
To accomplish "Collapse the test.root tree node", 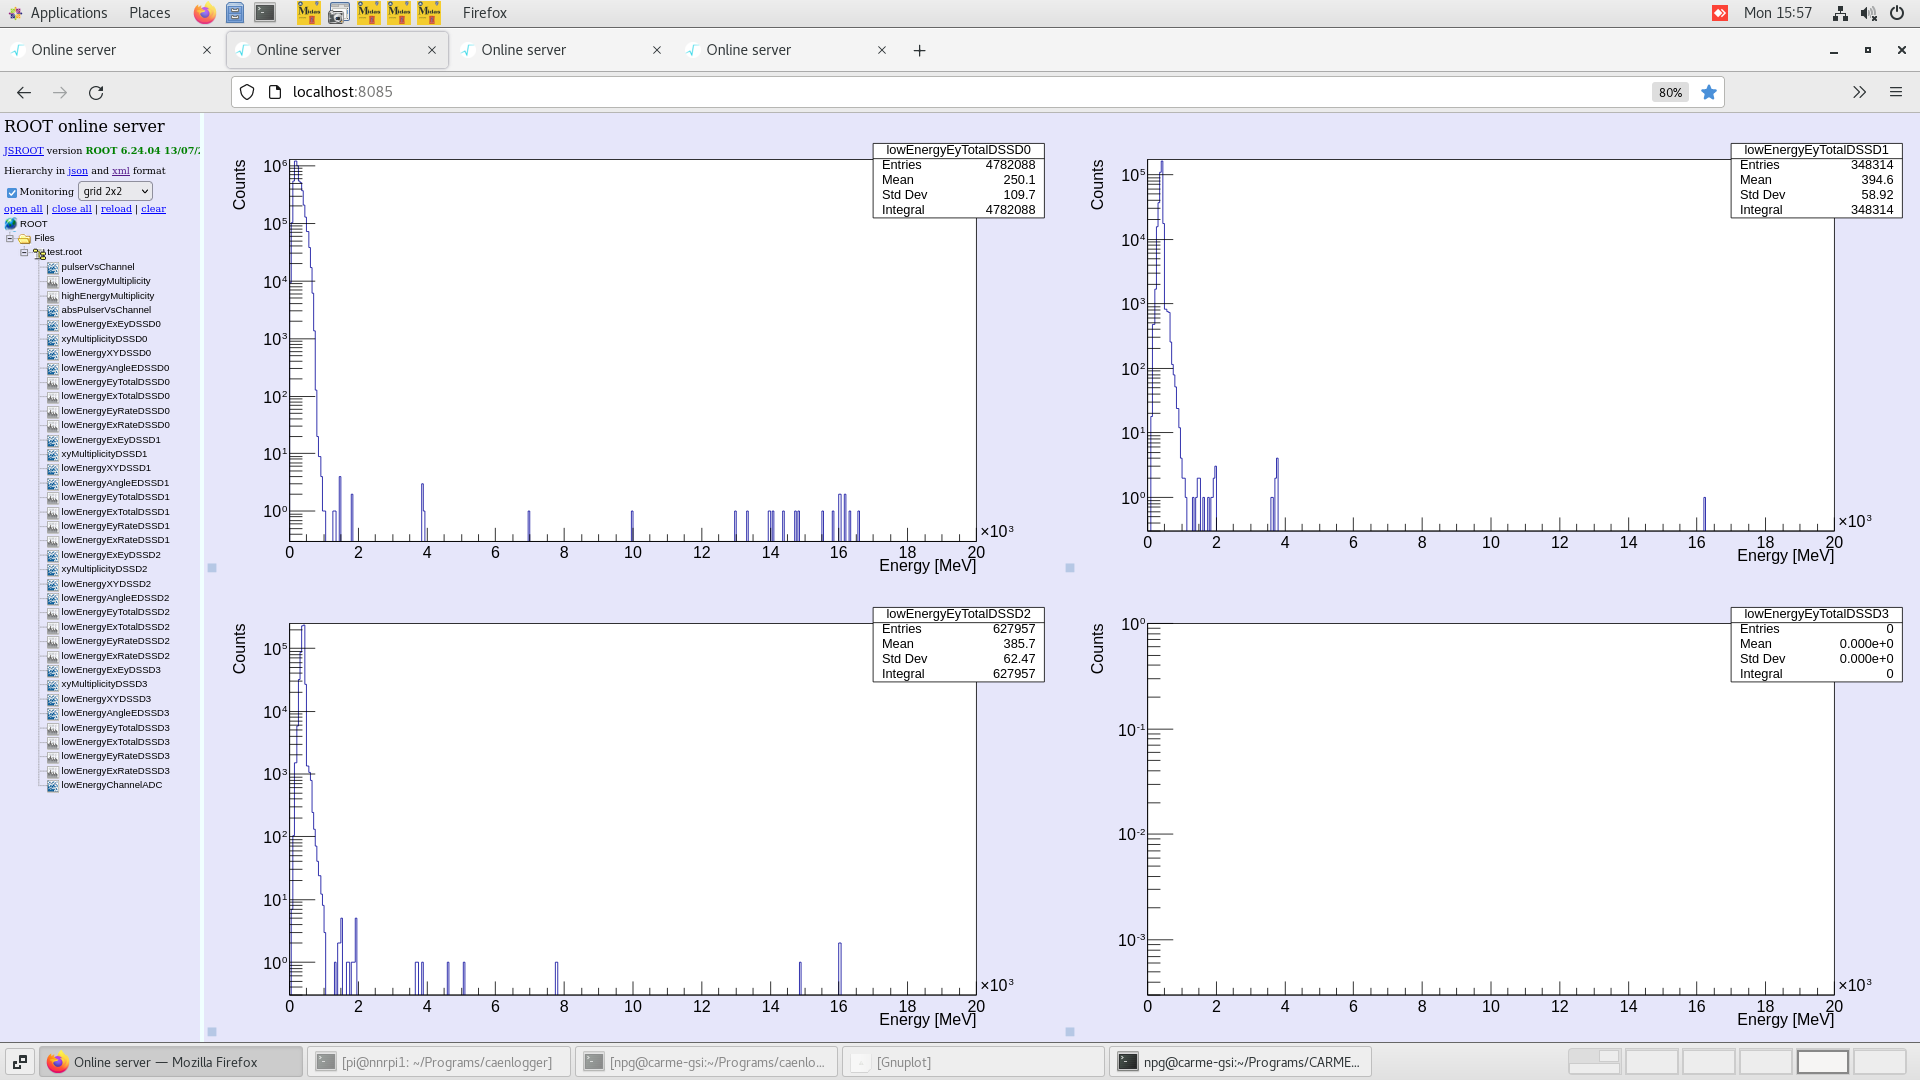I will [23, 252].
